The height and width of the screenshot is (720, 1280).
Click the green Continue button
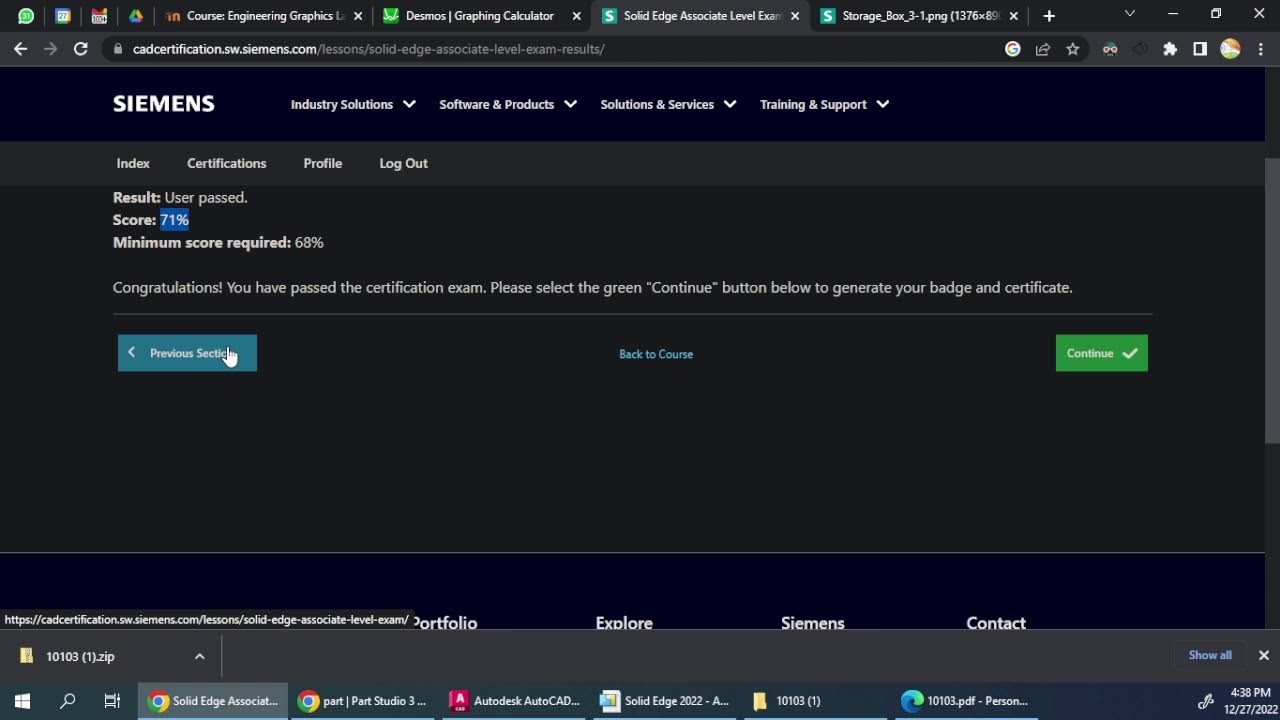point(1101,353)
